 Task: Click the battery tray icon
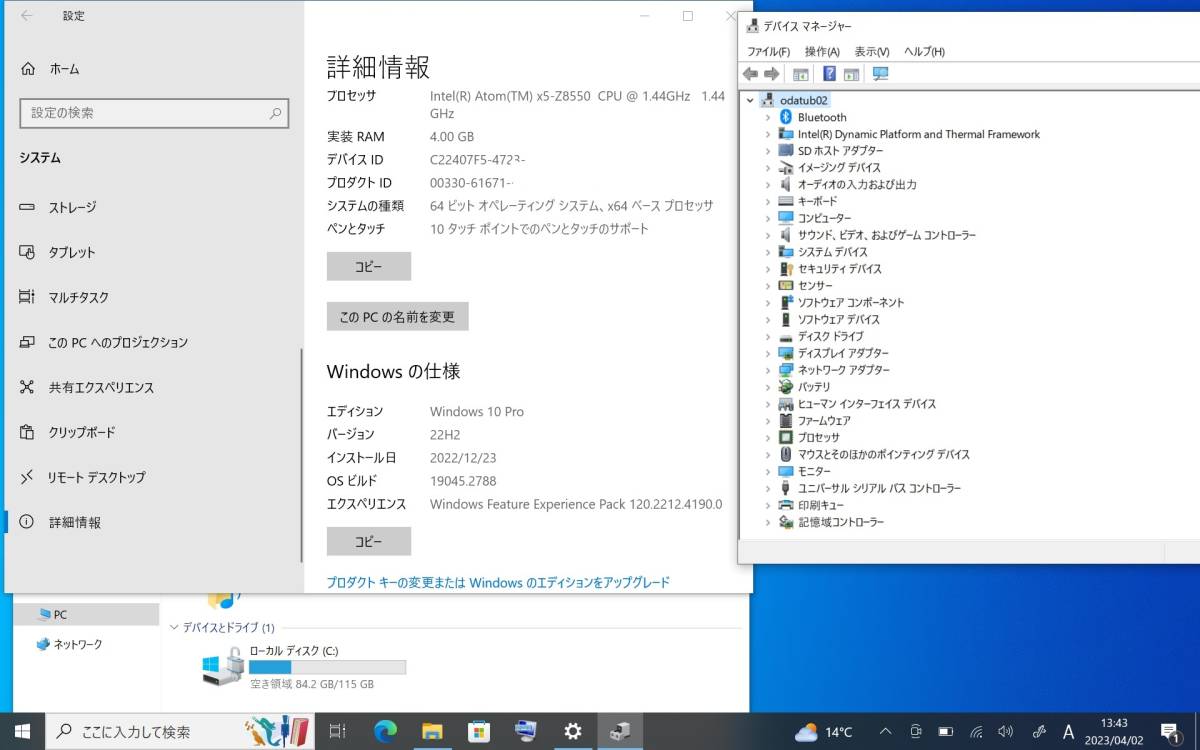pyautogui.click(x=946, y=732)
